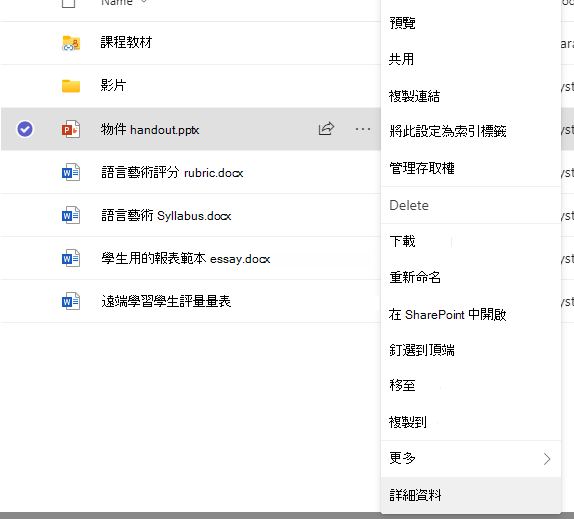
Task: Toggle the select-all checkbox in the header
Action: pyautogui.click(x=68, y=3)
